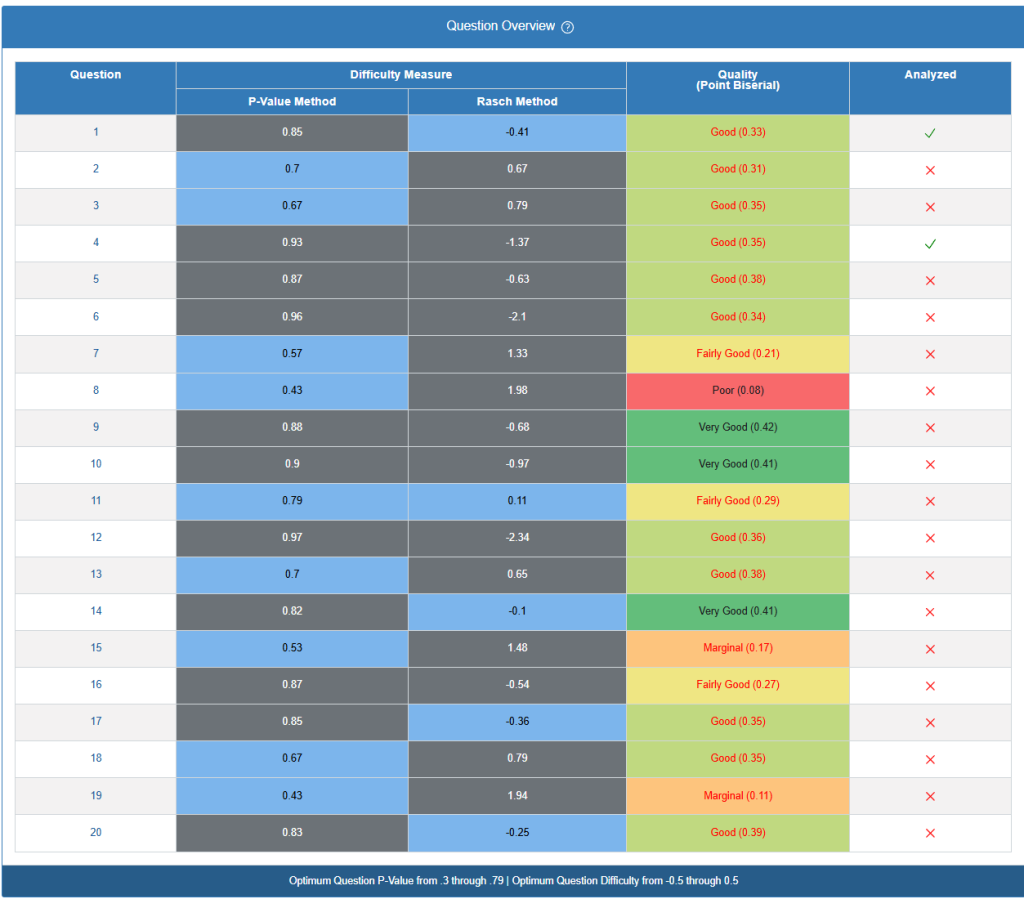This screenshot has width=1024, height=899.
Task: Click the red X for question 12
Action: pyautogui.click(x=930, y=538)
